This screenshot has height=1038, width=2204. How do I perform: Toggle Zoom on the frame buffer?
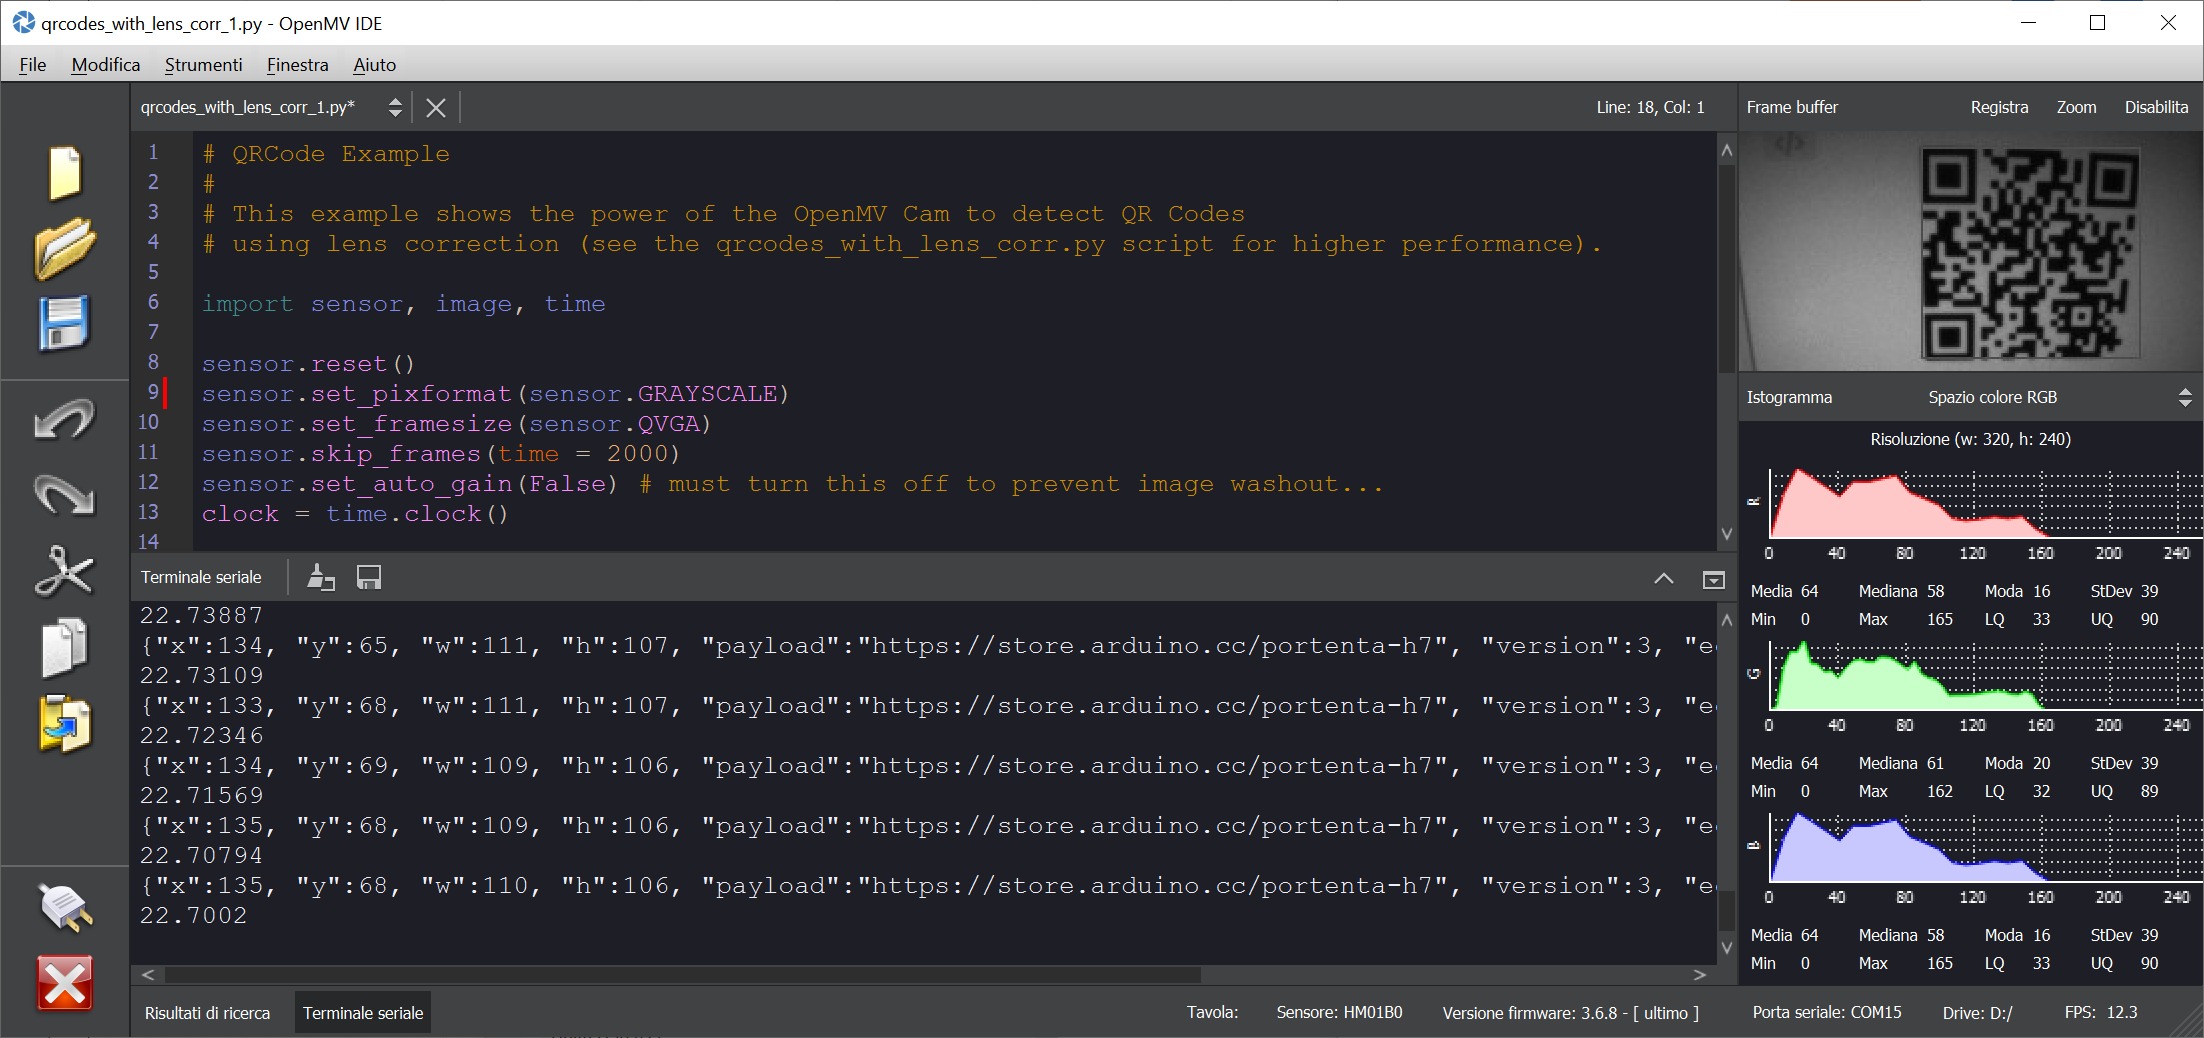click(2076, 107)
